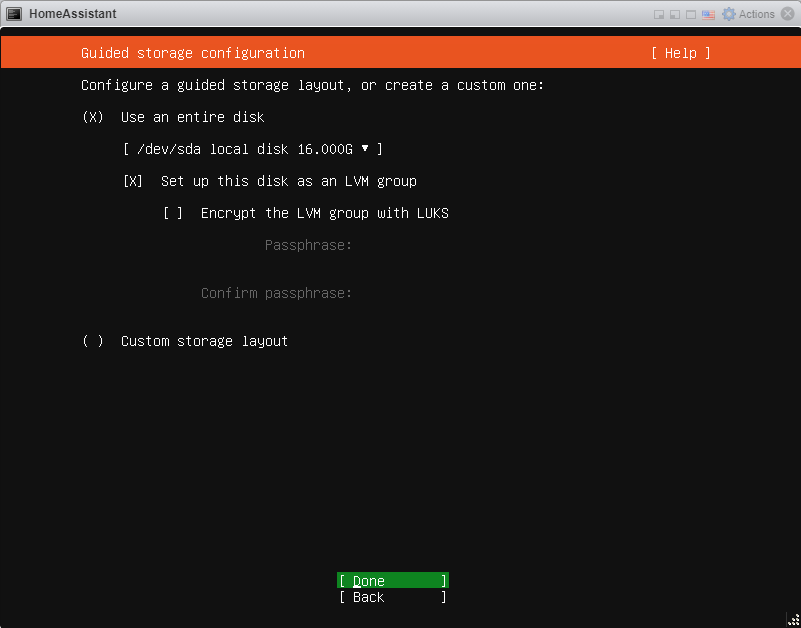
Task: Click the medium-size console view icon
Action: tap(675, 14)
